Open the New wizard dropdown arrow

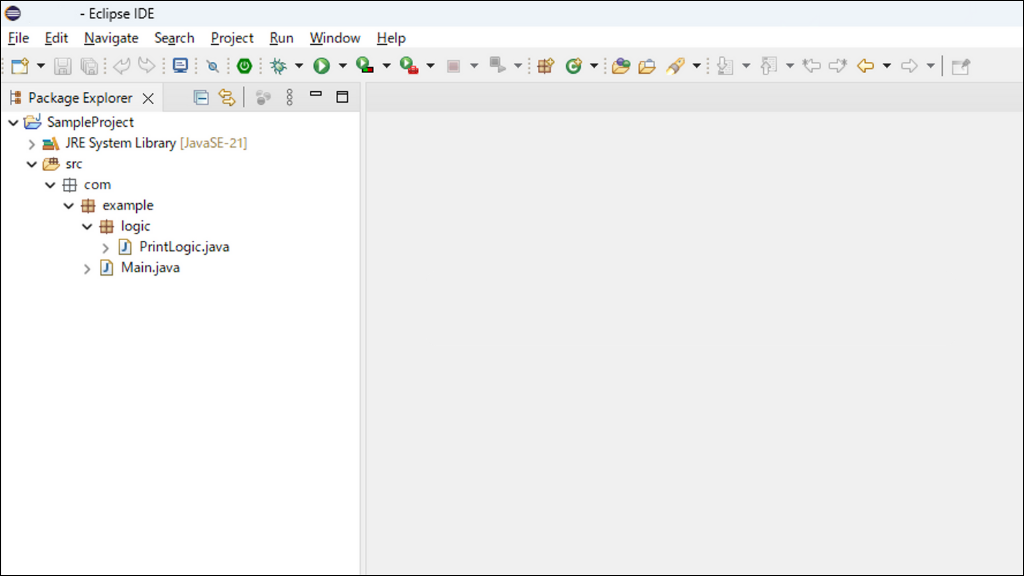(40, 66)
